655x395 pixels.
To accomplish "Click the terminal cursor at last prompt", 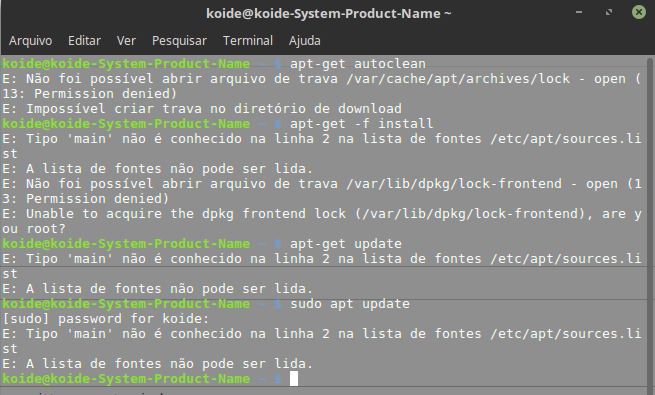I will click(x=294, y=379).
